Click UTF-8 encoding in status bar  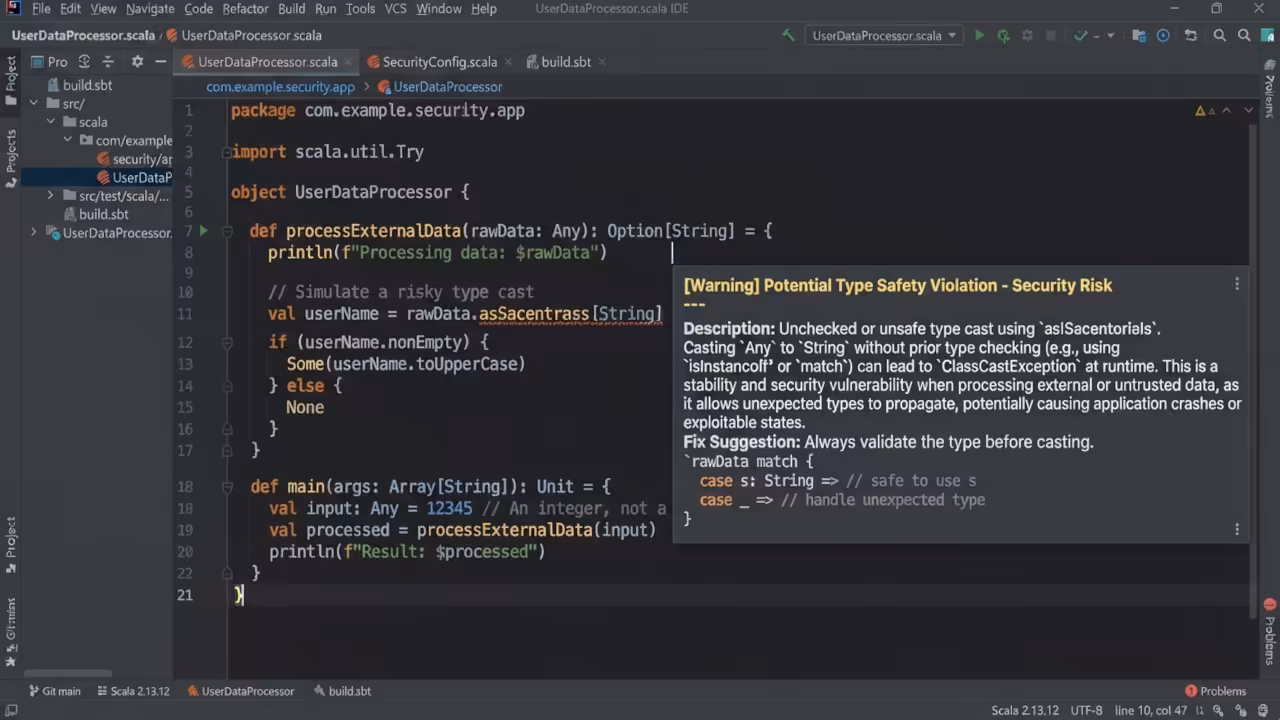pos(1086,710)
